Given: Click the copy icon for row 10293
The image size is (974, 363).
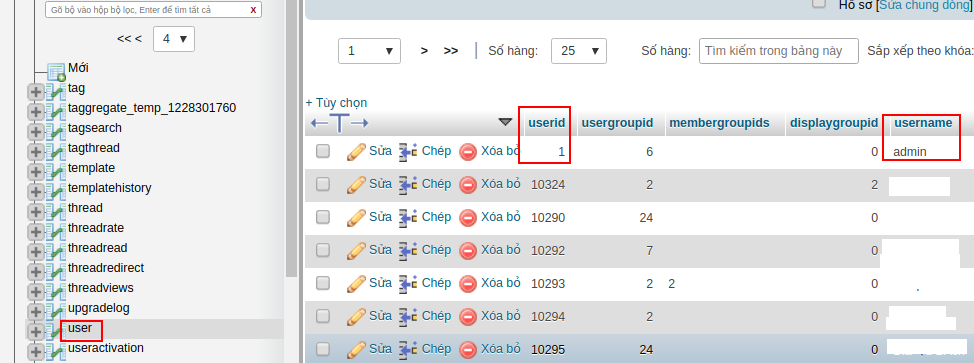Looking at the screenshot, I should 407,283.
